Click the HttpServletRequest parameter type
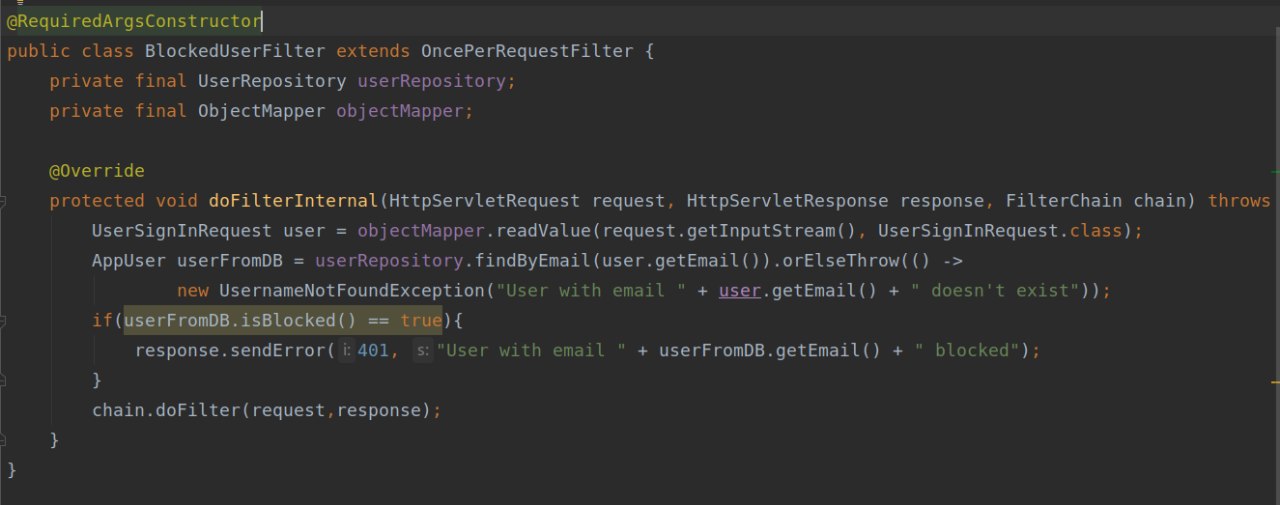Viewport: 1280px width, 505px height. (485, 201)
